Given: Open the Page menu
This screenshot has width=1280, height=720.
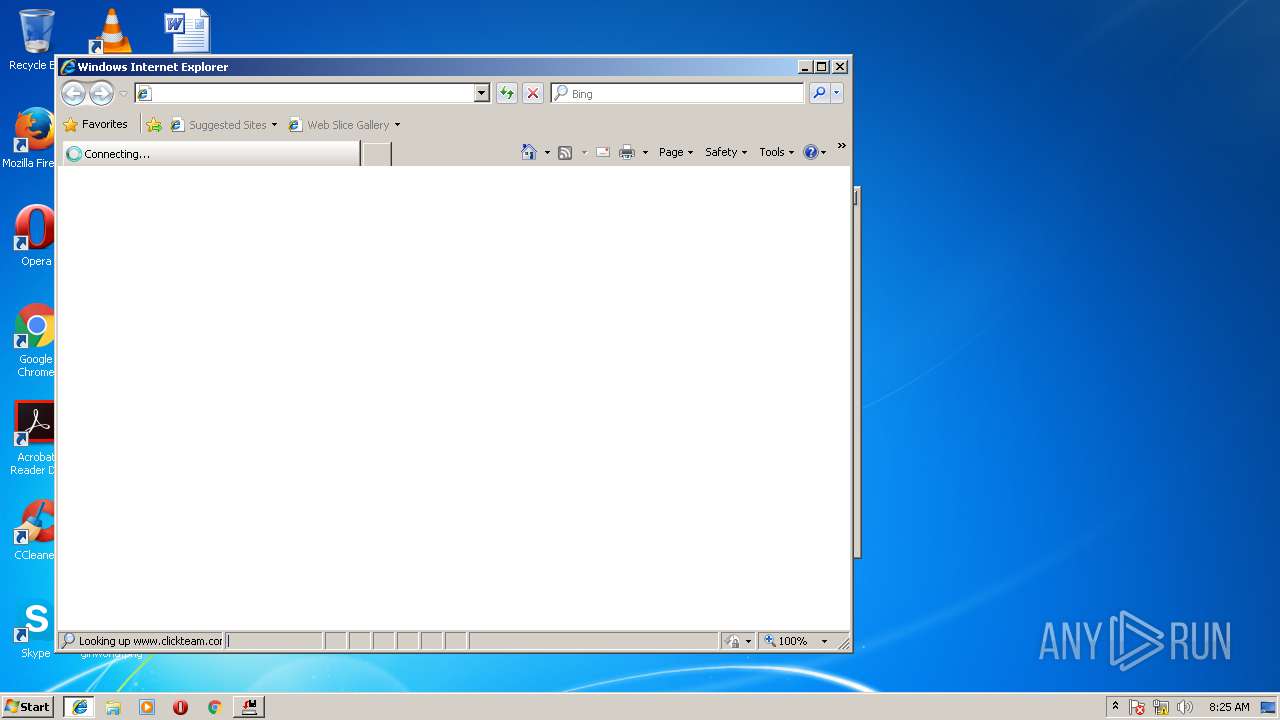Looking at the screenshot, I should [676, 152].
